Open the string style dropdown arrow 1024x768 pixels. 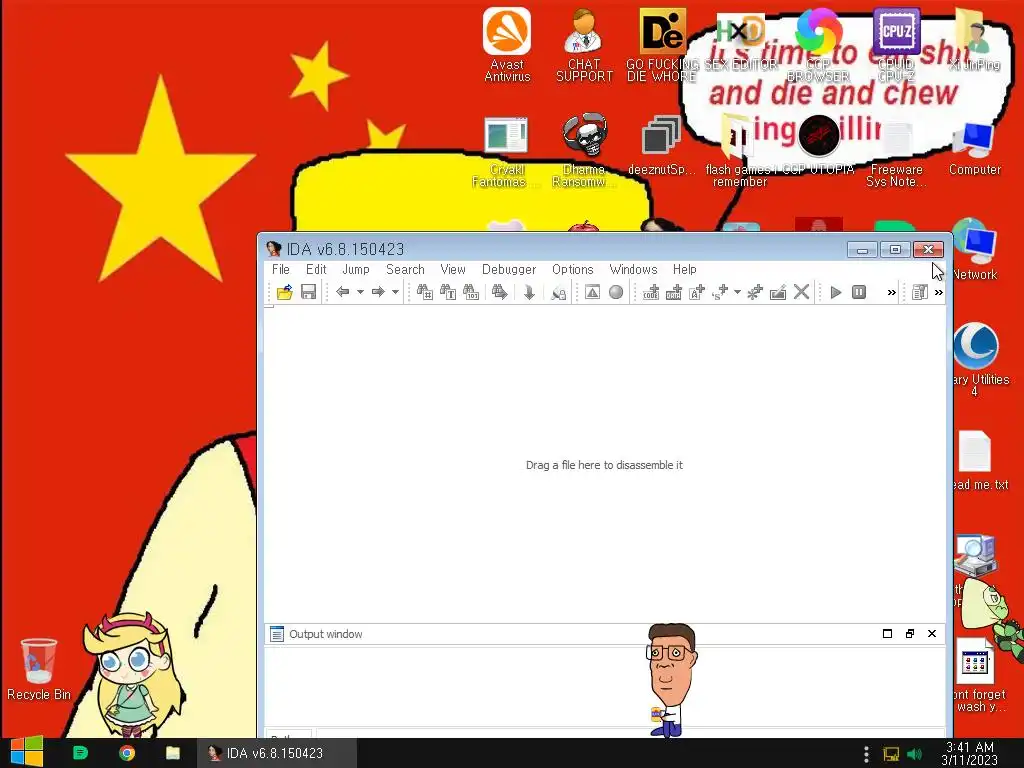[737, 292]
